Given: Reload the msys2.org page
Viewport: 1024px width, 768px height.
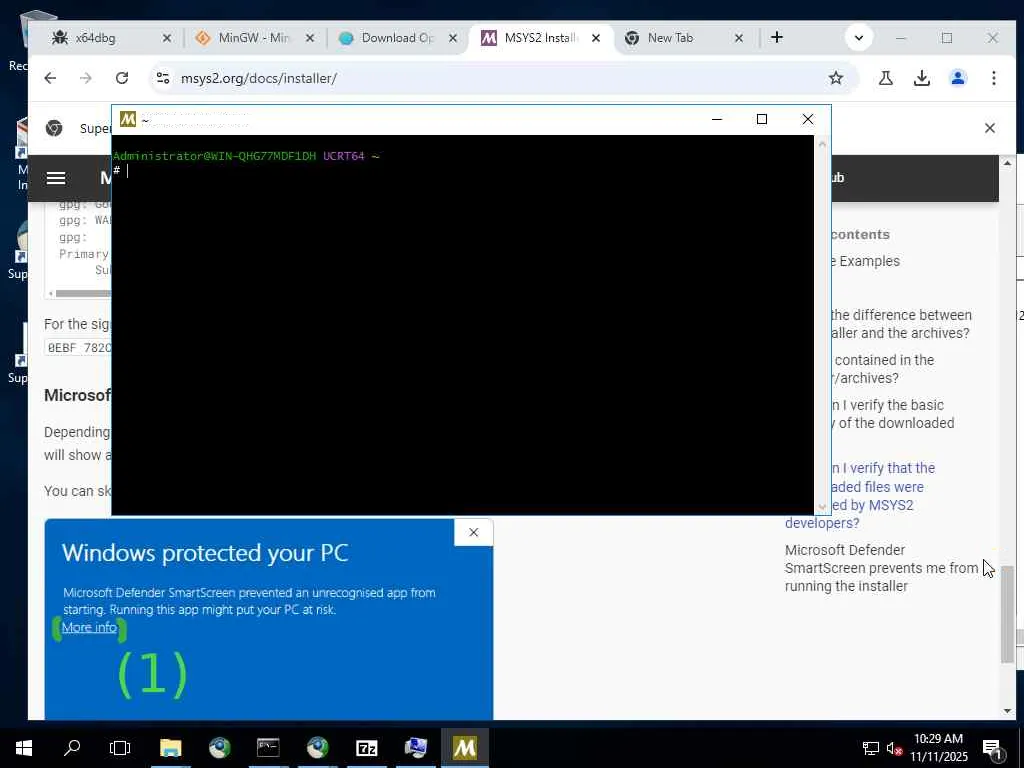Looking at the screenshot, I should [x=121, y=78].
